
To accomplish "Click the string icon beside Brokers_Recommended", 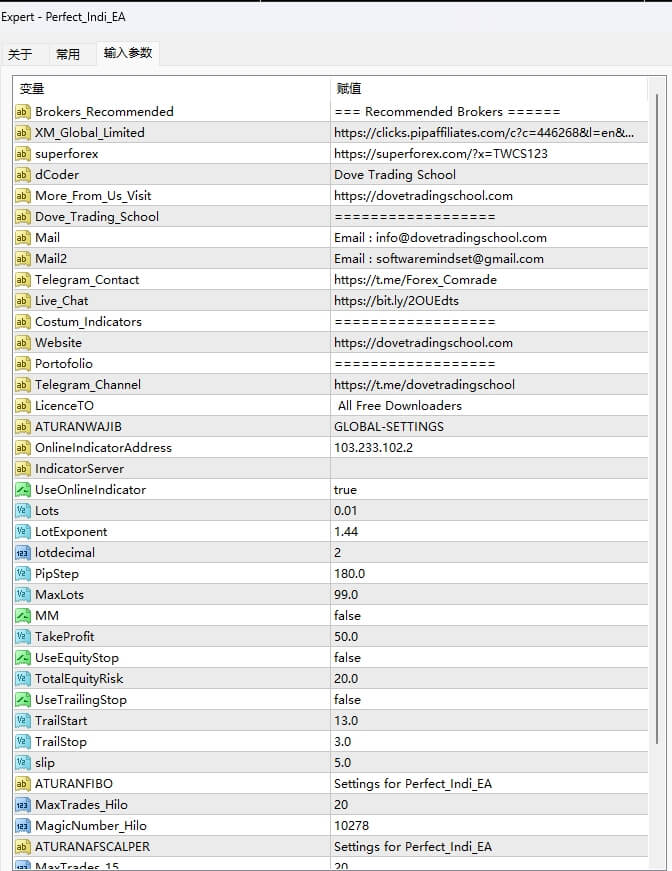I will (x=23, y=112).
